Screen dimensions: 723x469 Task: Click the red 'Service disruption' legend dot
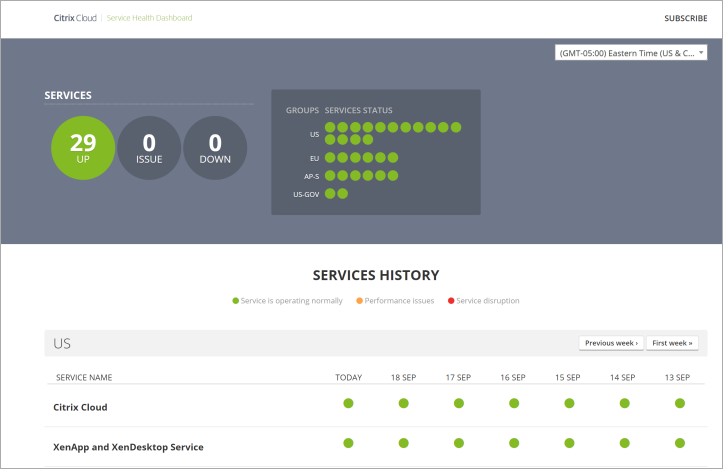pos(451,301)
